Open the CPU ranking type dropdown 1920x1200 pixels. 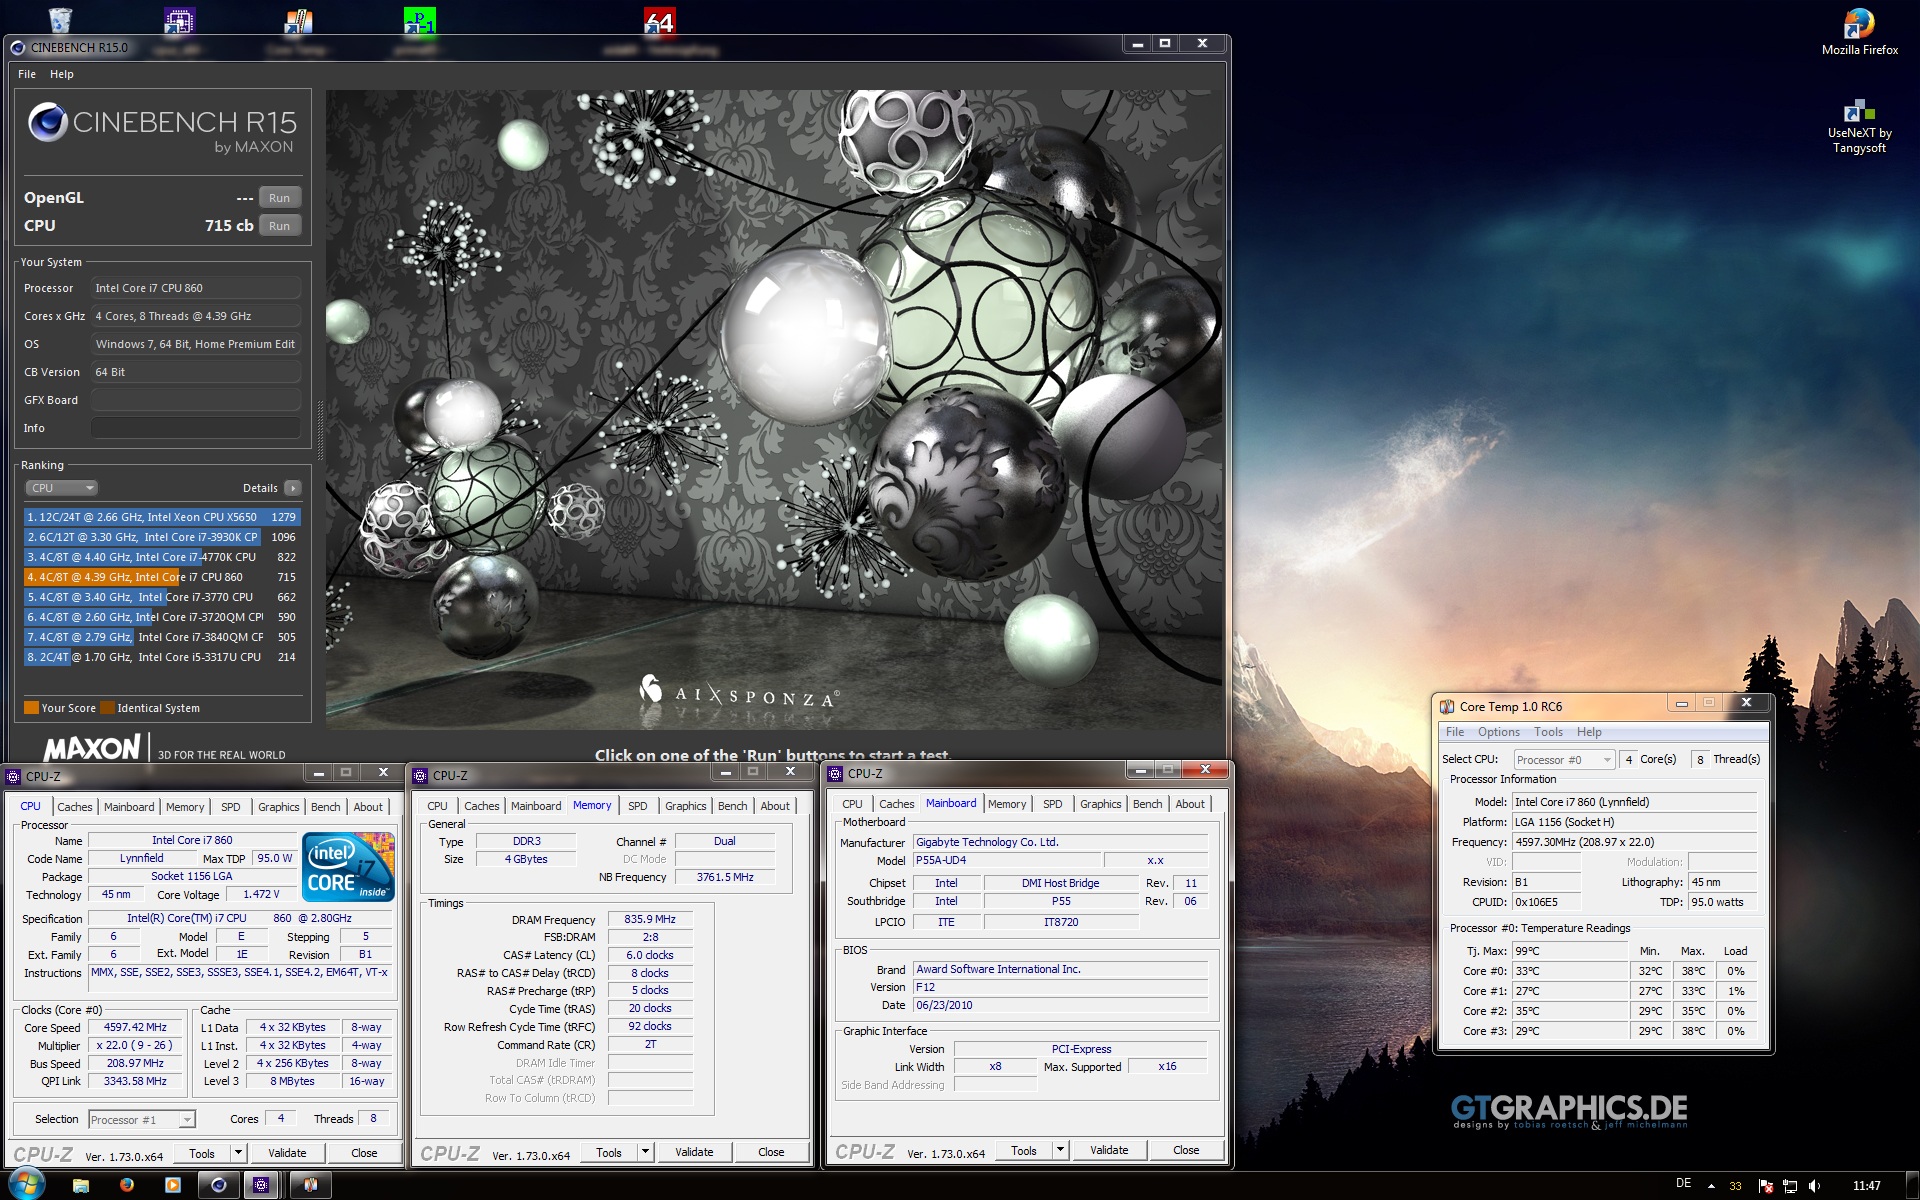(61, 488)
